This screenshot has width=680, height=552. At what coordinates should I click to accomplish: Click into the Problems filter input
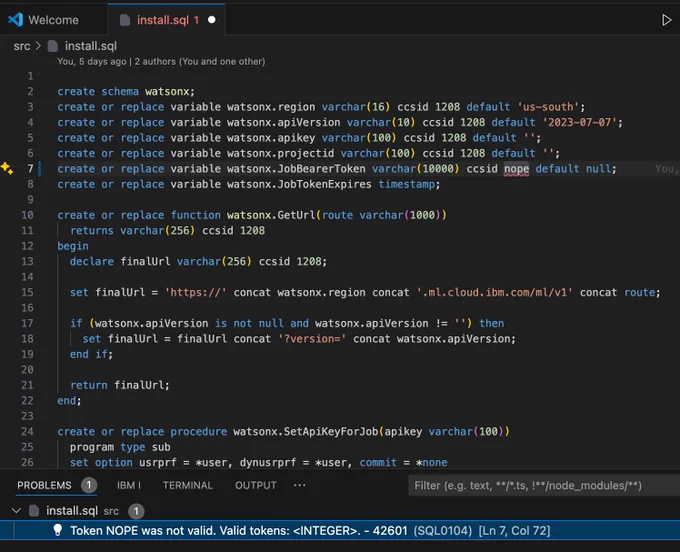click(544, 485)
